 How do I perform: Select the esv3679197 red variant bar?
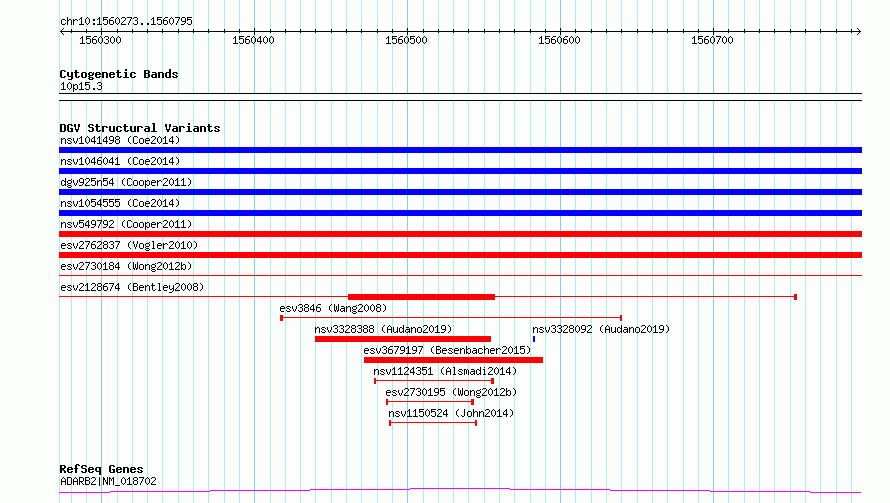[x=454, y=360]
